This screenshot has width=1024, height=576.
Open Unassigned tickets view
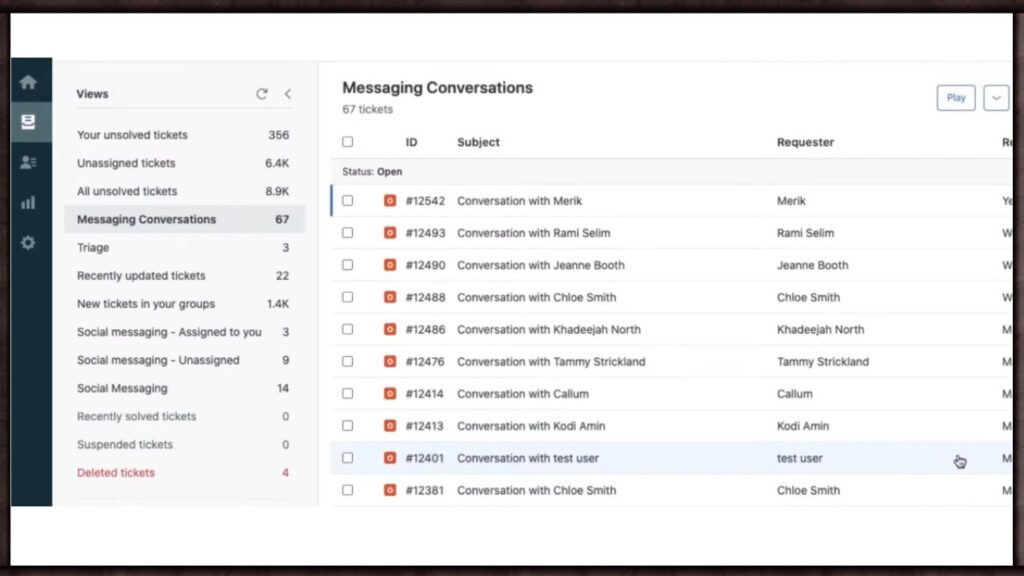[x=184, y=163]
